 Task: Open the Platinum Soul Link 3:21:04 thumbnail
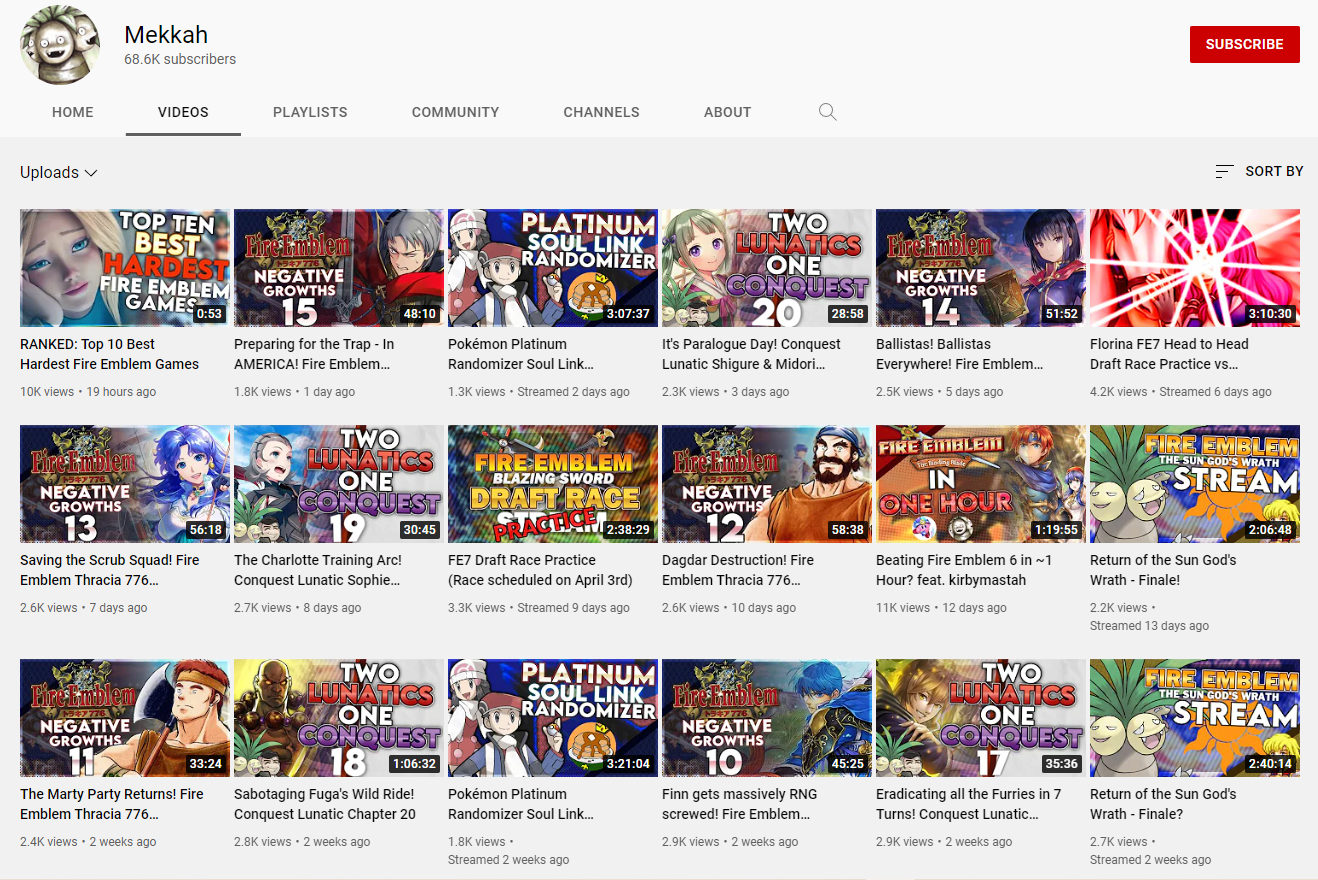click(553, 718)
